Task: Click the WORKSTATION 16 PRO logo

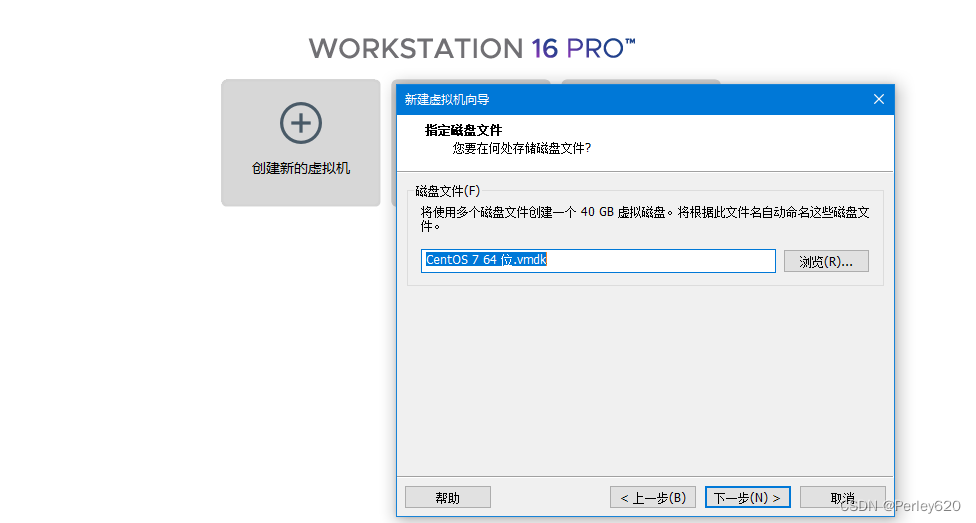Action: point(472,49)
